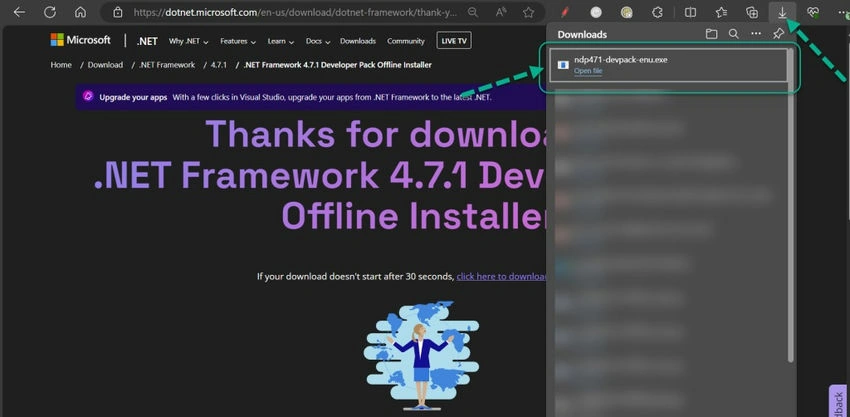This screenshot has width=850, height=417.
Task: Click the LIVE TV button
Action: click(454, 41)
